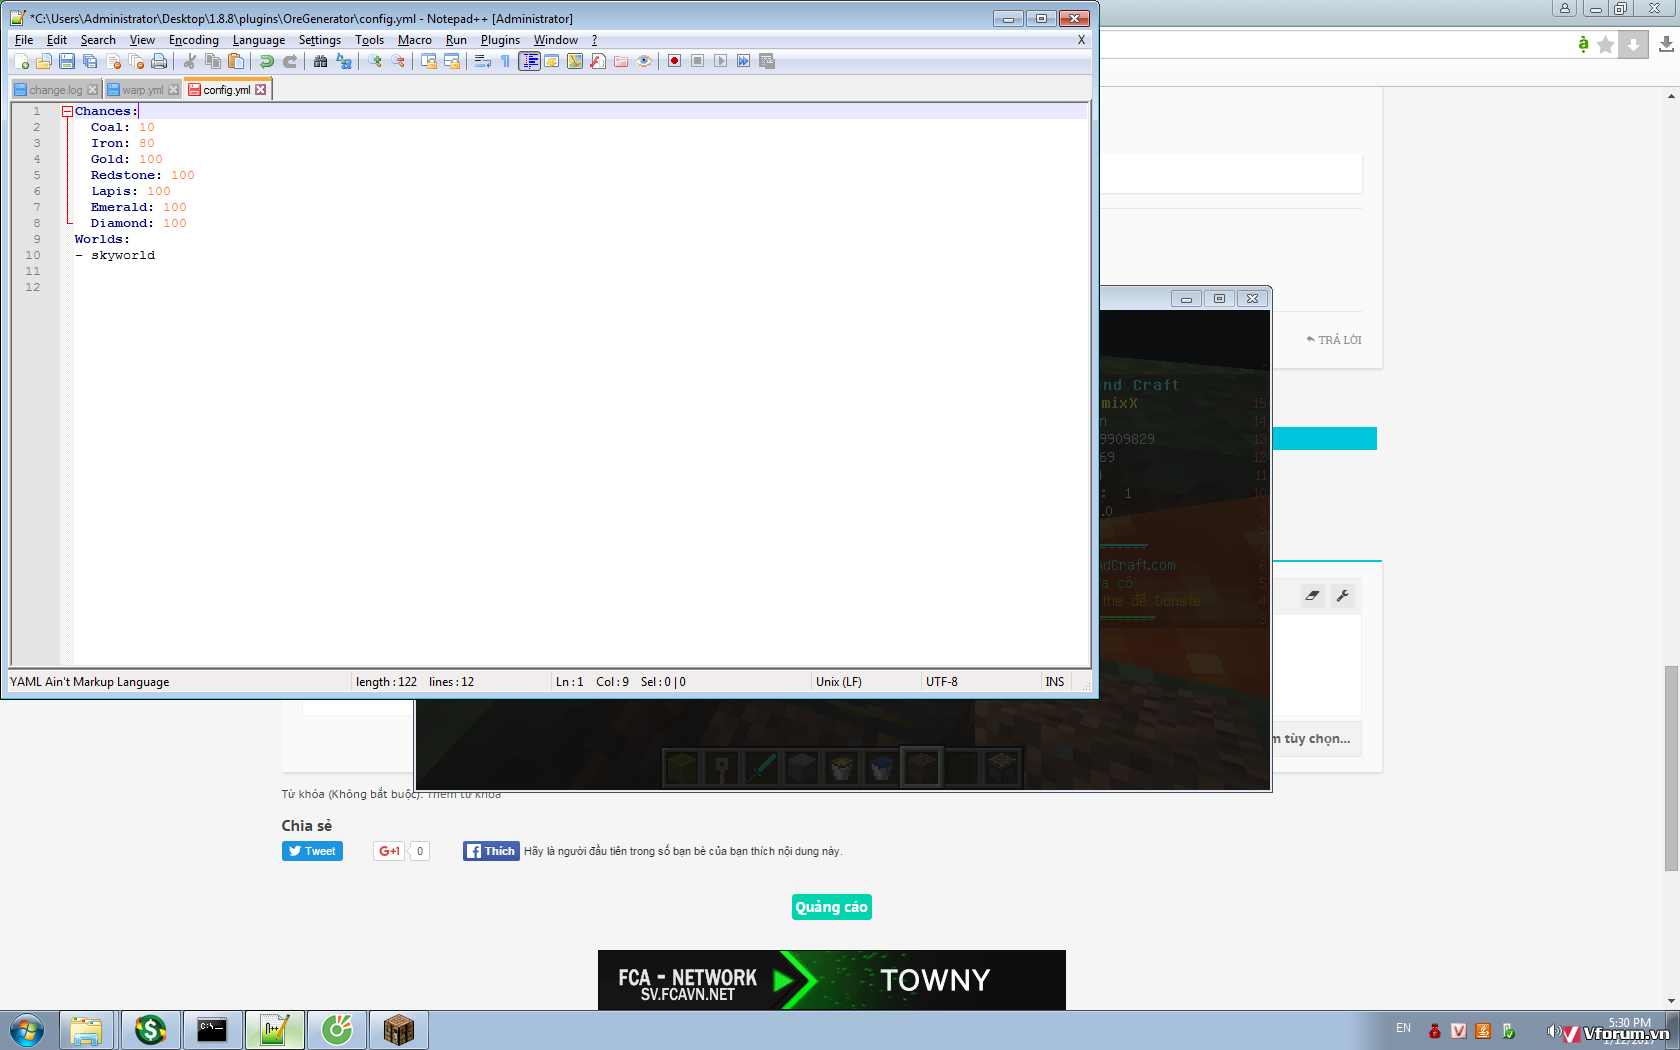Click the Close document toolbar icon
This screenshot has height=1050, width=1680.
(x=113, y=61)
